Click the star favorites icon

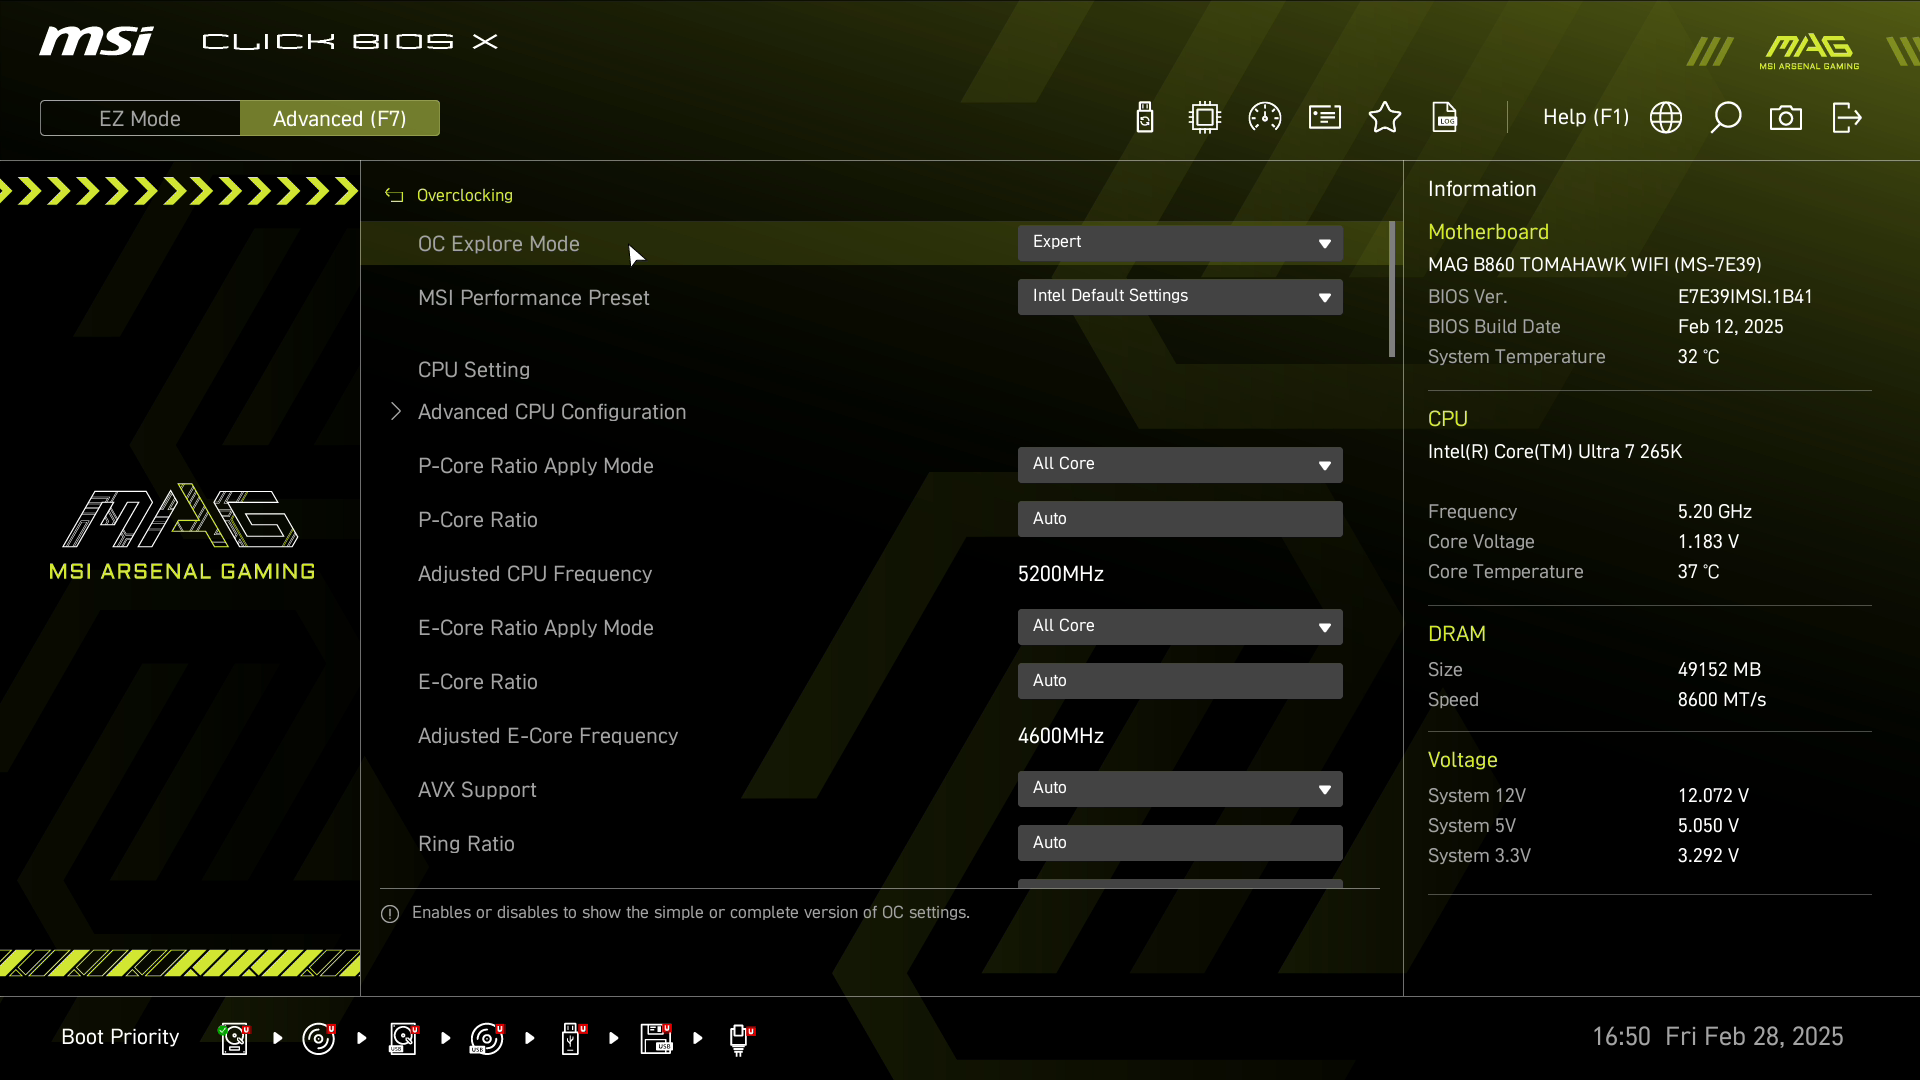coord(1385,118)
